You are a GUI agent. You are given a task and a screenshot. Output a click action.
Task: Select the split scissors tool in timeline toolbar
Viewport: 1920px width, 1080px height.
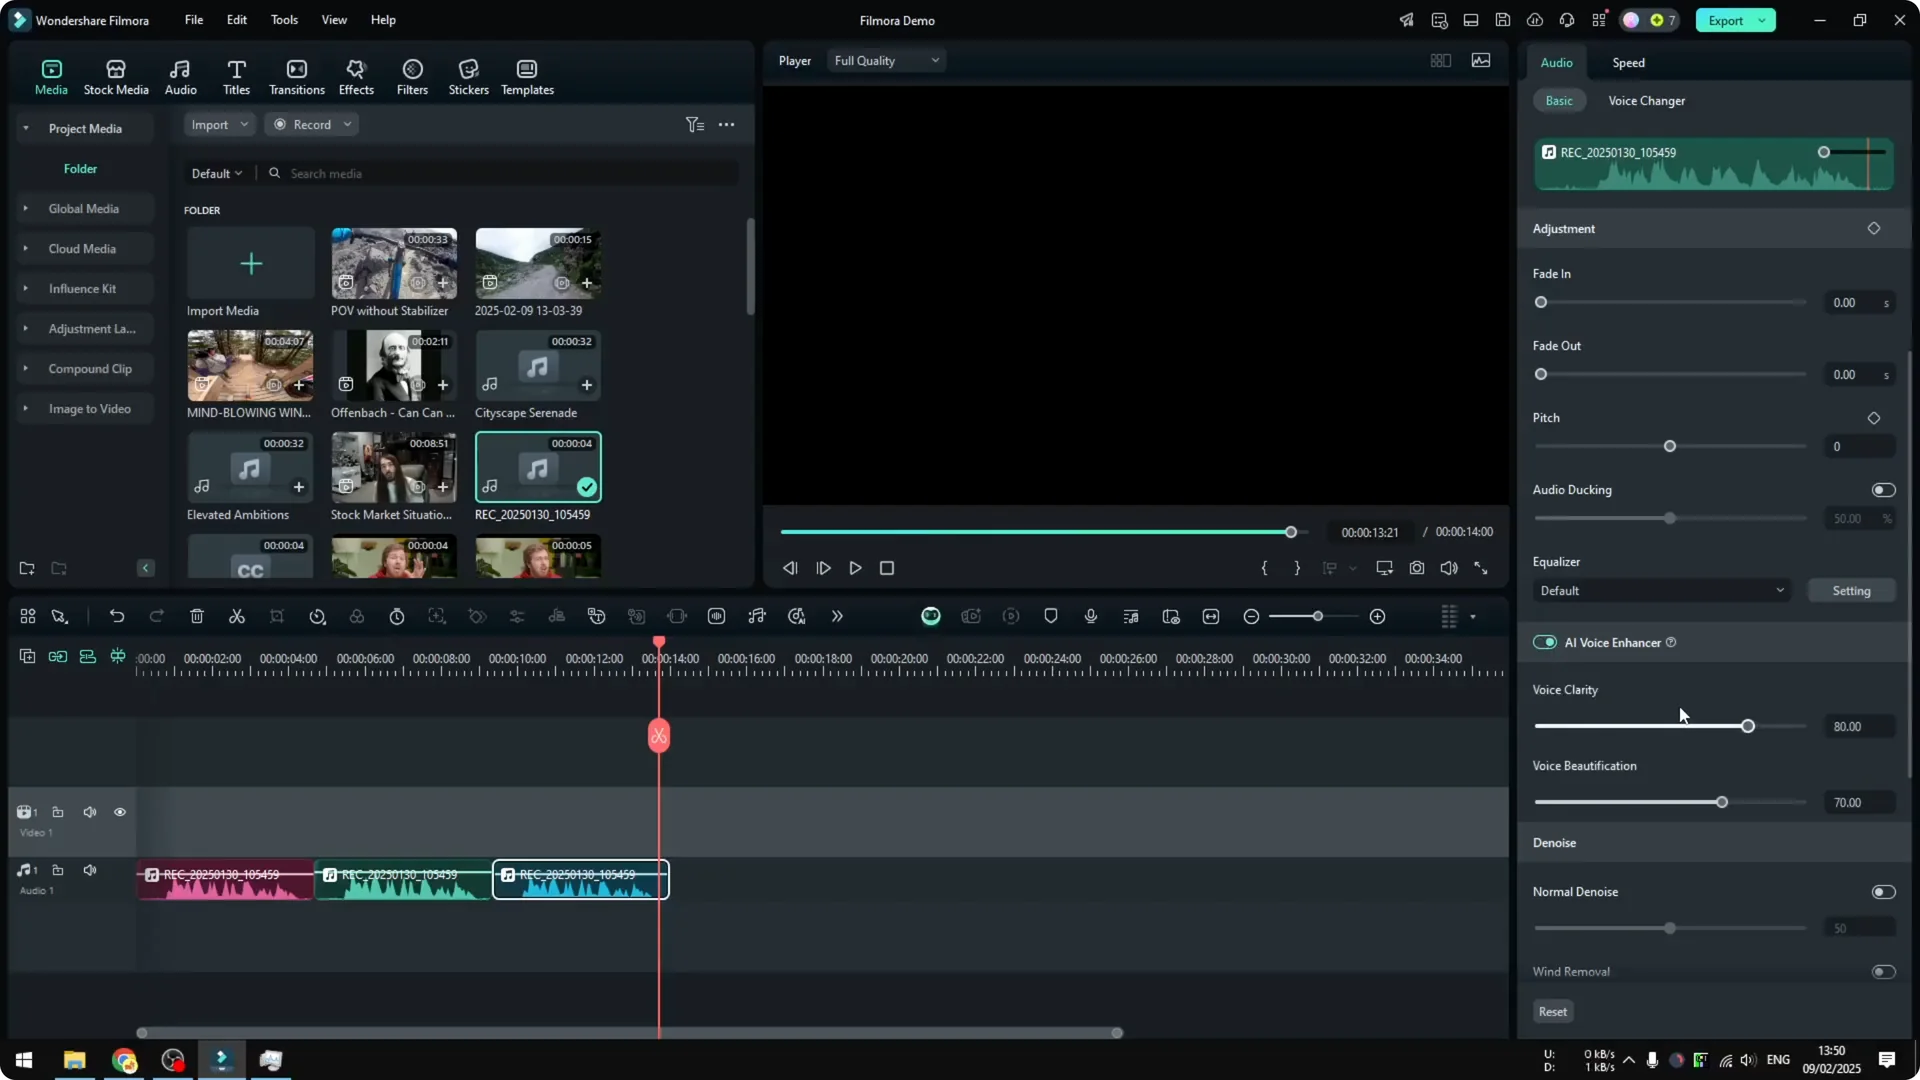tap(236, 616)
